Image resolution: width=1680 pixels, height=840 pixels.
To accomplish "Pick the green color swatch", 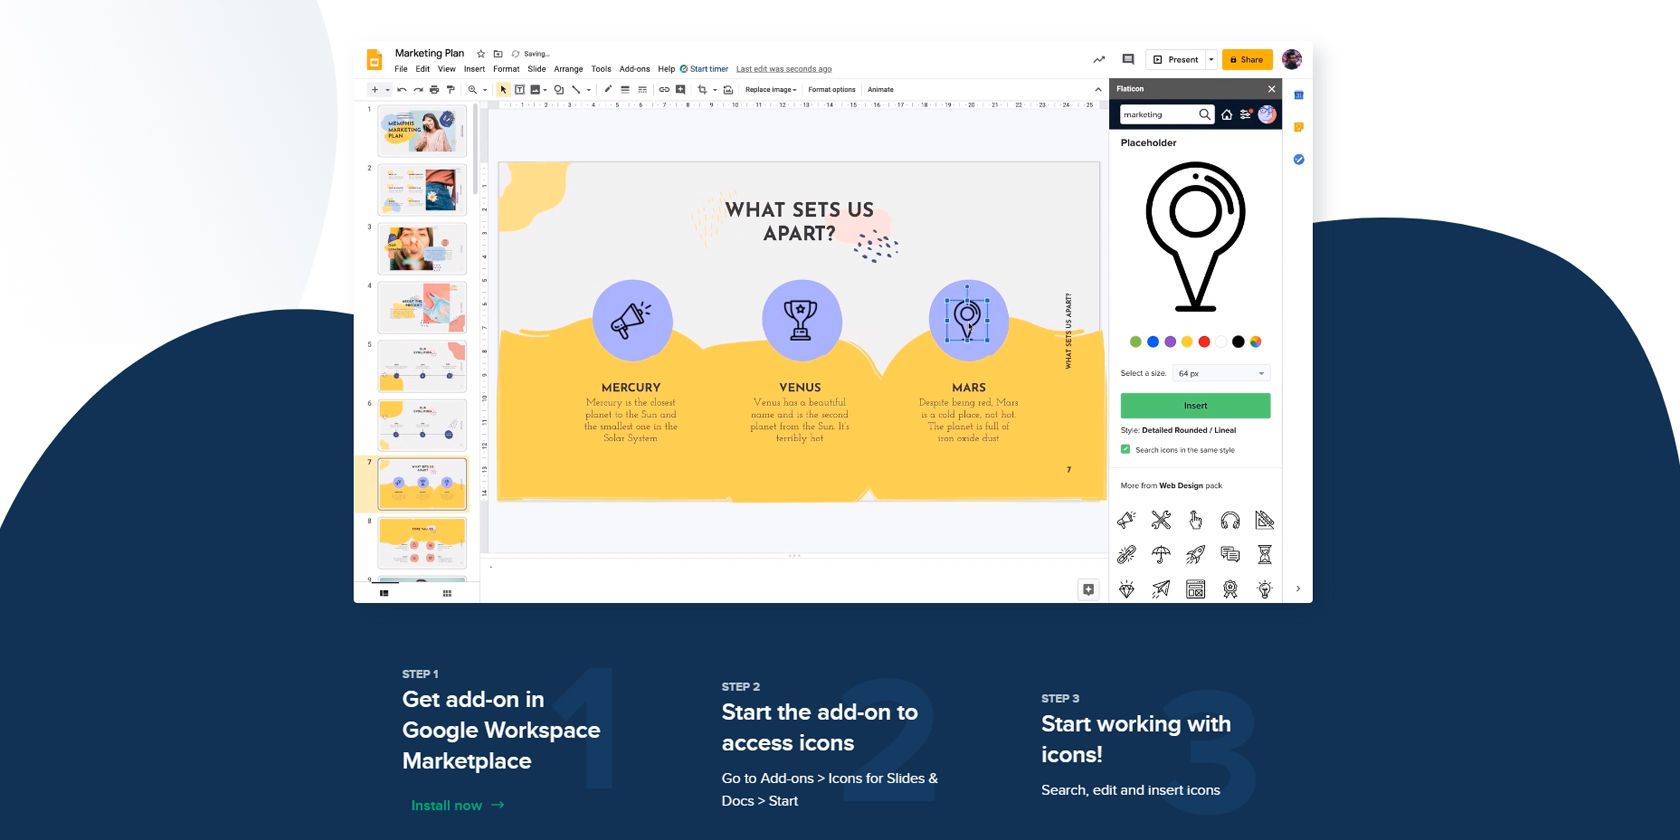I will pos(1135,342).
